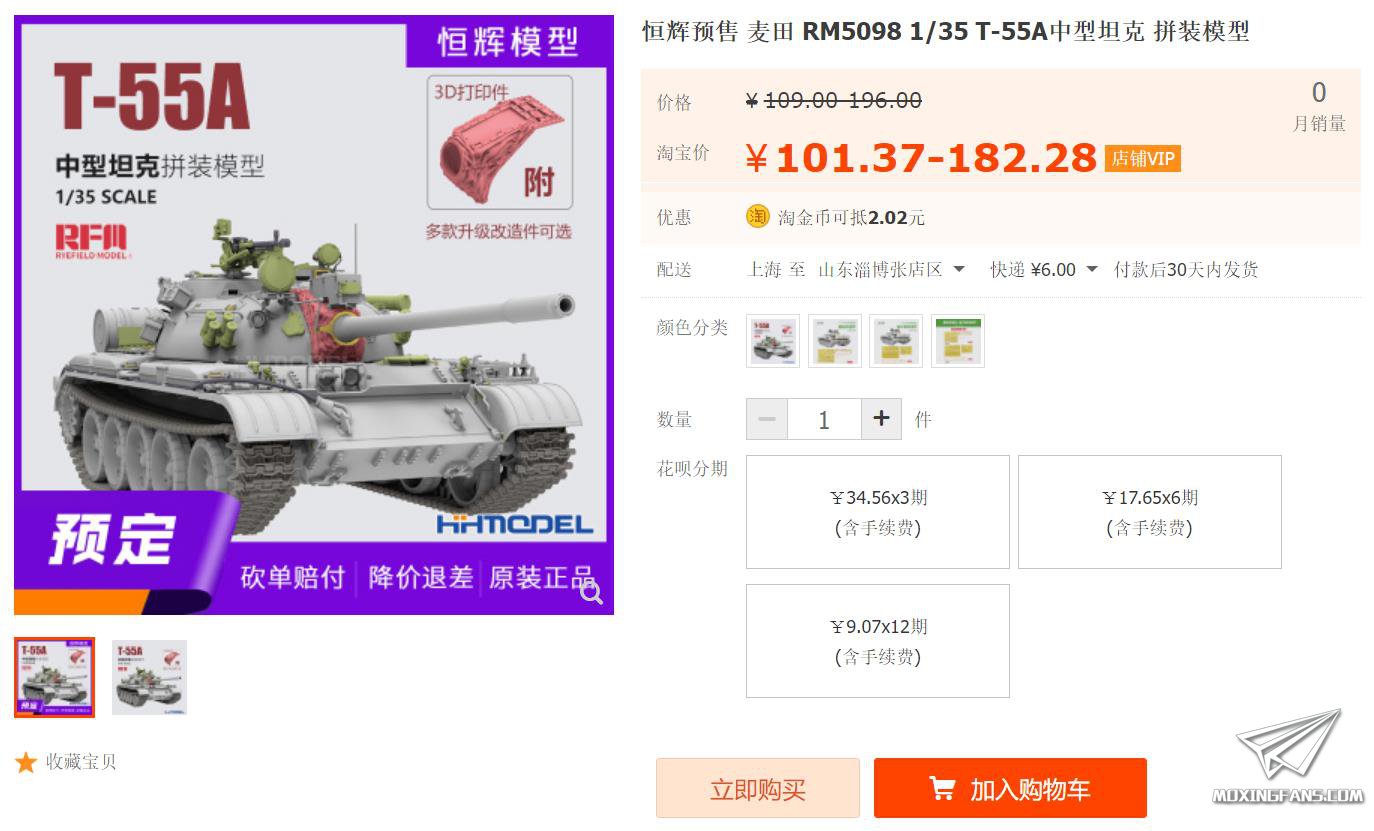This screenshot has height=831, width=1374.
Task: Click the 店铺VIP badge
Action: coord(1143,158)
